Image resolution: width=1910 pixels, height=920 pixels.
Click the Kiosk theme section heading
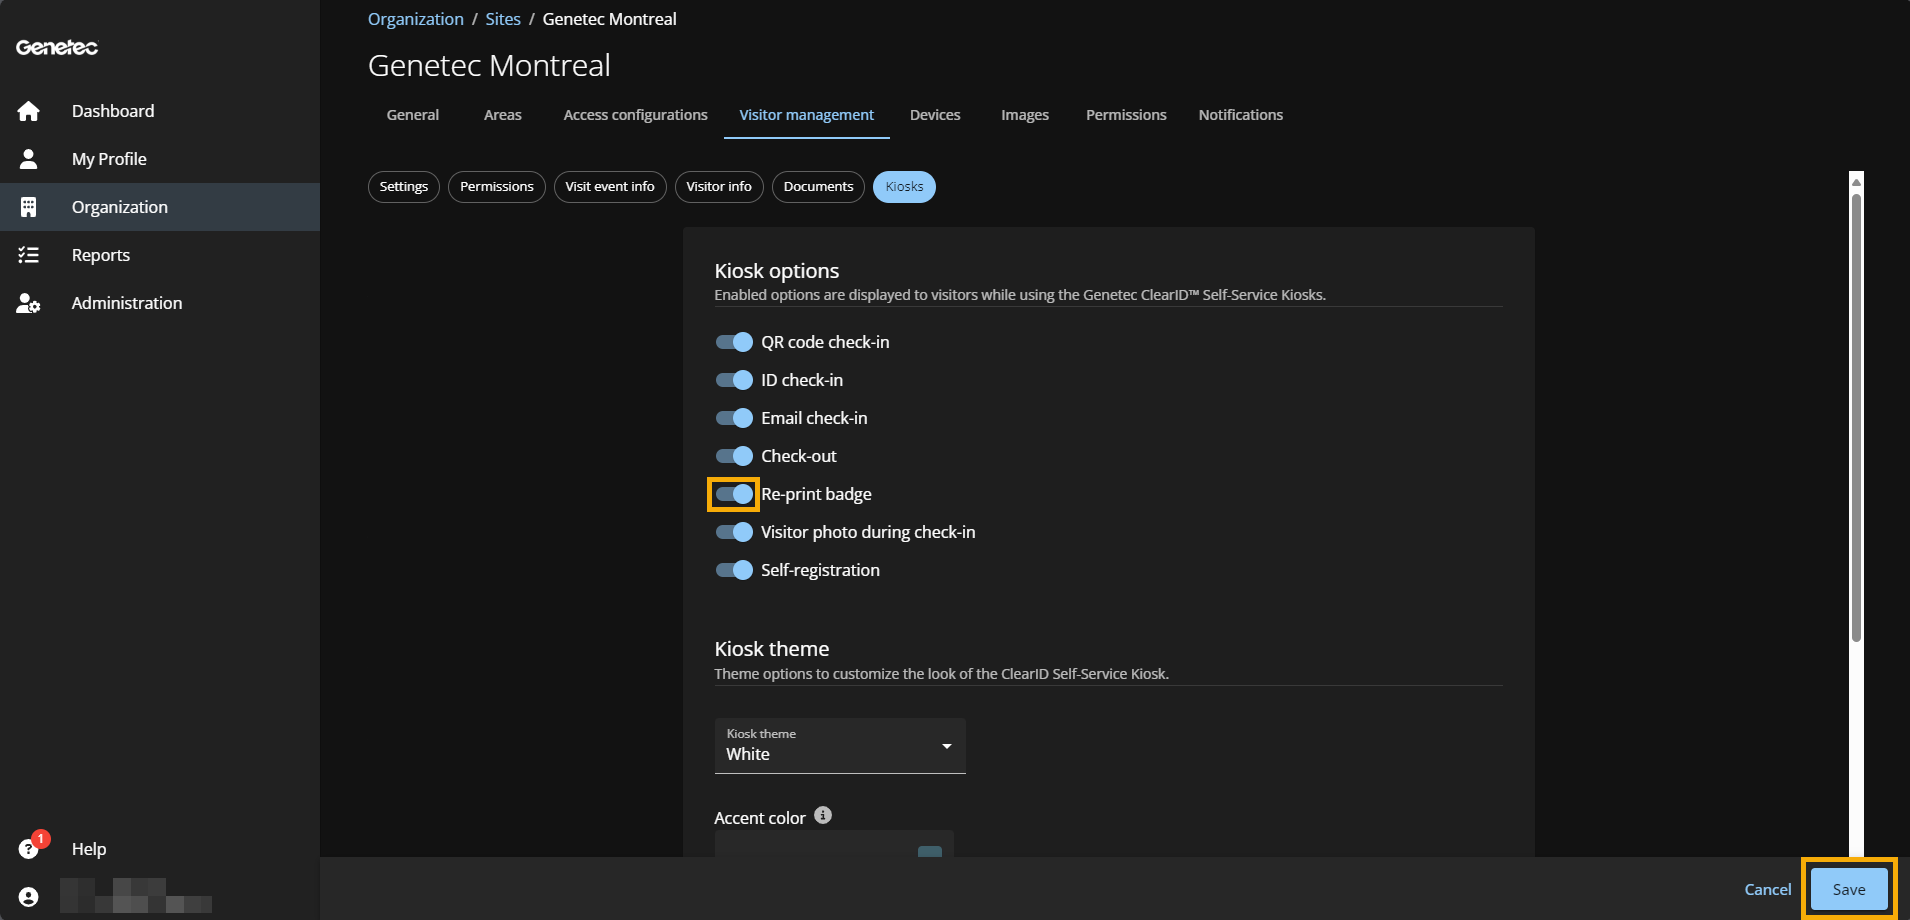pyautogui.click(x=772, y=649)
